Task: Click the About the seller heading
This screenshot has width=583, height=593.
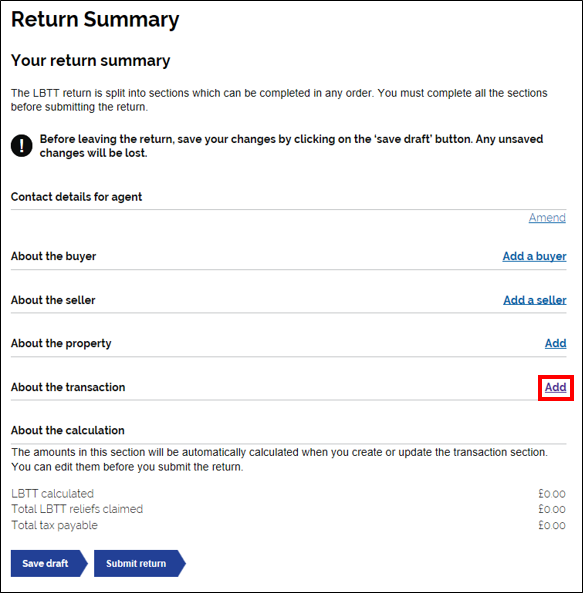Action: click(53, 300)
